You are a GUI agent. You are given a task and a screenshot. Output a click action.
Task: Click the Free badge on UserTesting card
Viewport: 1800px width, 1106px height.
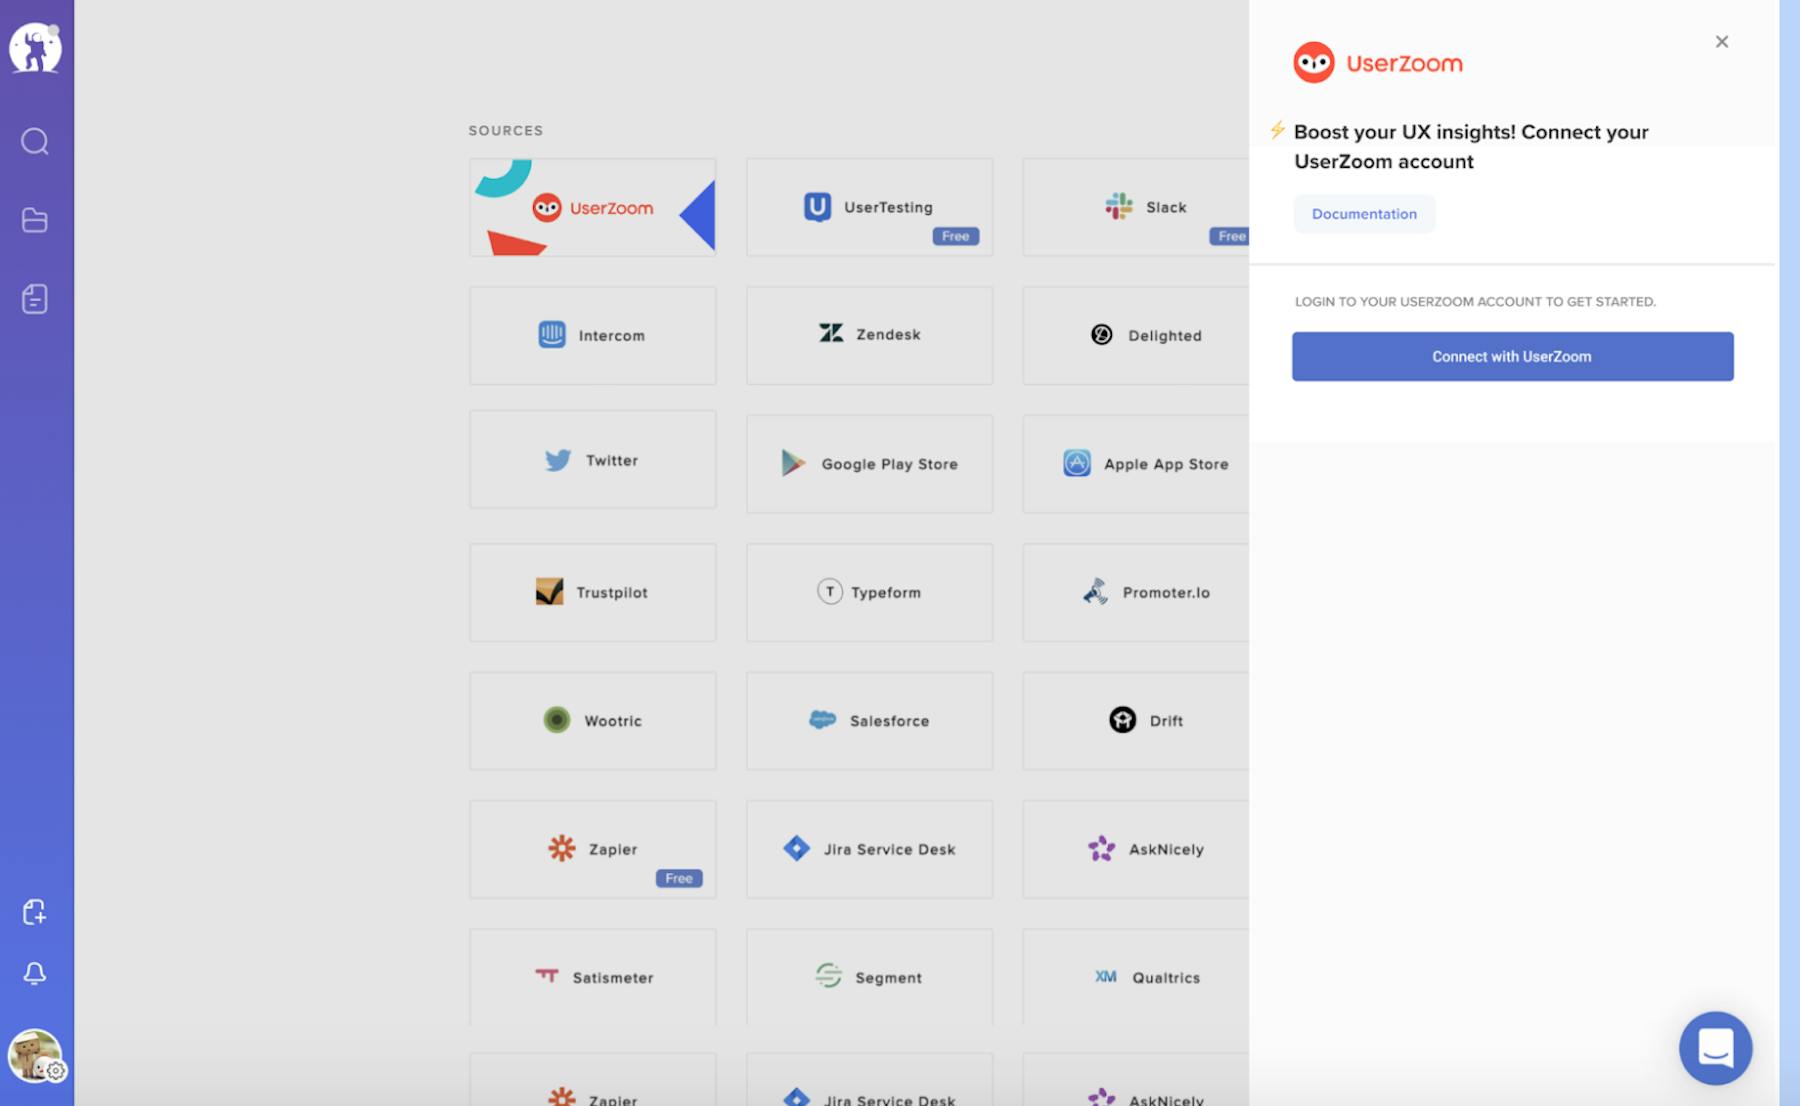(955, 236)
